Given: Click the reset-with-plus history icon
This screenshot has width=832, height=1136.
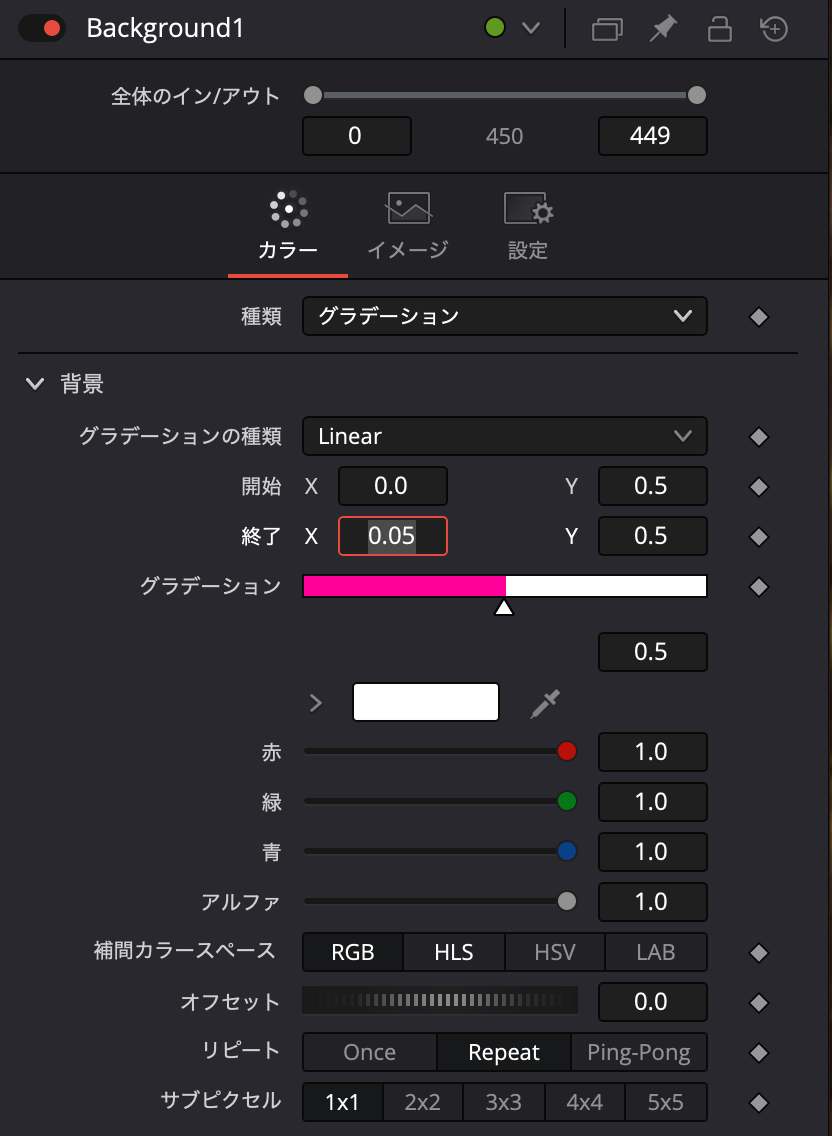Looking at the screenshot, I should click(x=773, y=29).
